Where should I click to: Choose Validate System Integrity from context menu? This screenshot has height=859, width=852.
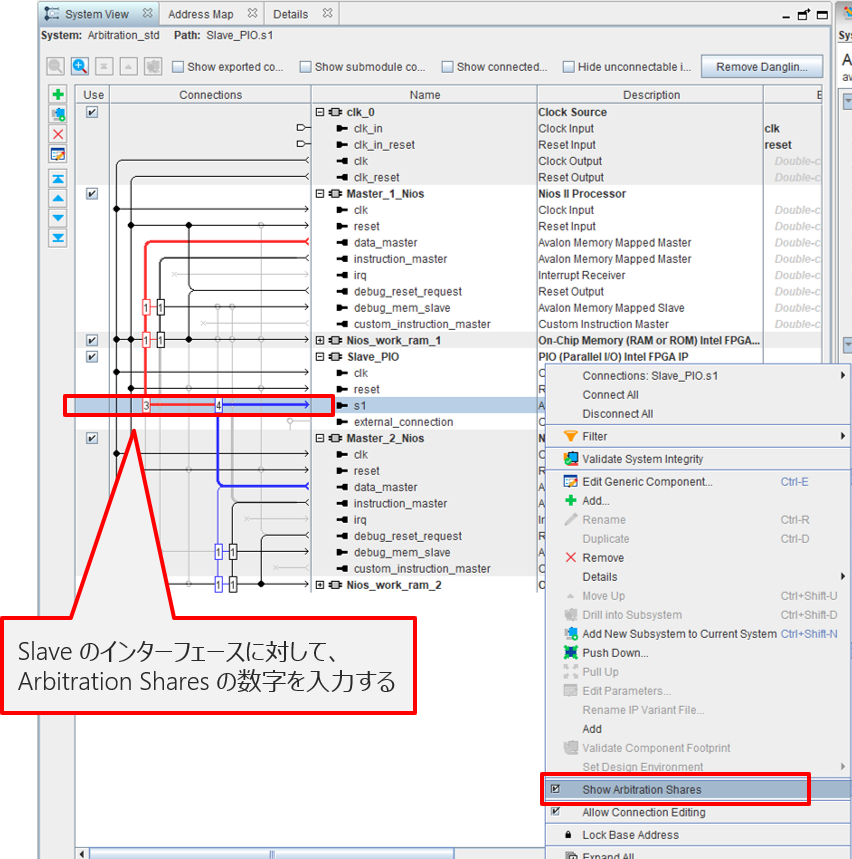click(642, 459)
